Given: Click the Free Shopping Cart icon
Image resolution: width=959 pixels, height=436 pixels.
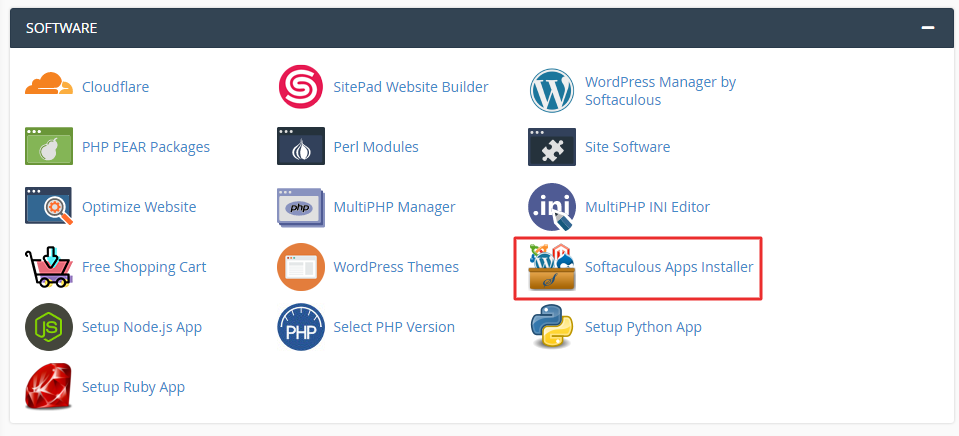Looking at the screenshot, I should 49,267.
